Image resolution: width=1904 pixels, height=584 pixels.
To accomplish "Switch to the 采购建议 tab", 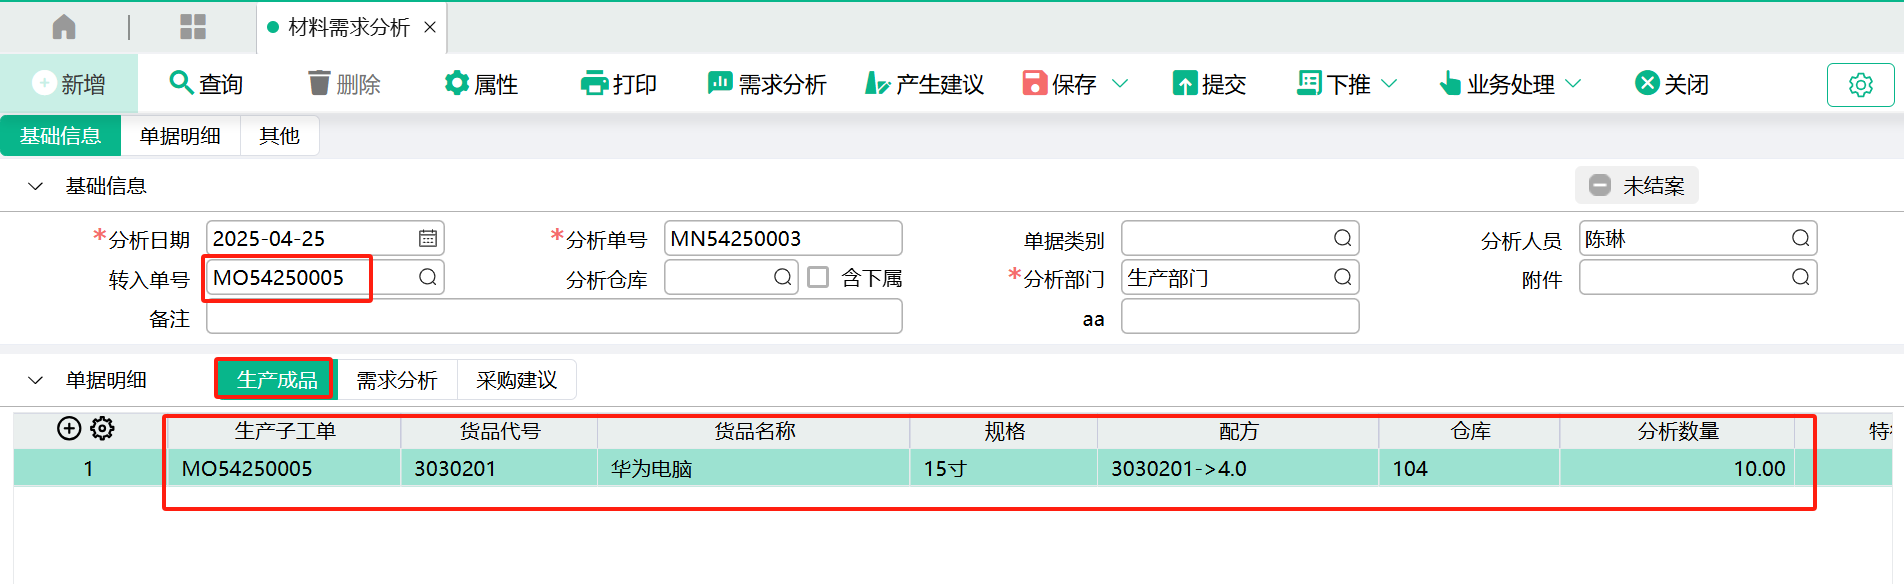I will pos(516,380).
